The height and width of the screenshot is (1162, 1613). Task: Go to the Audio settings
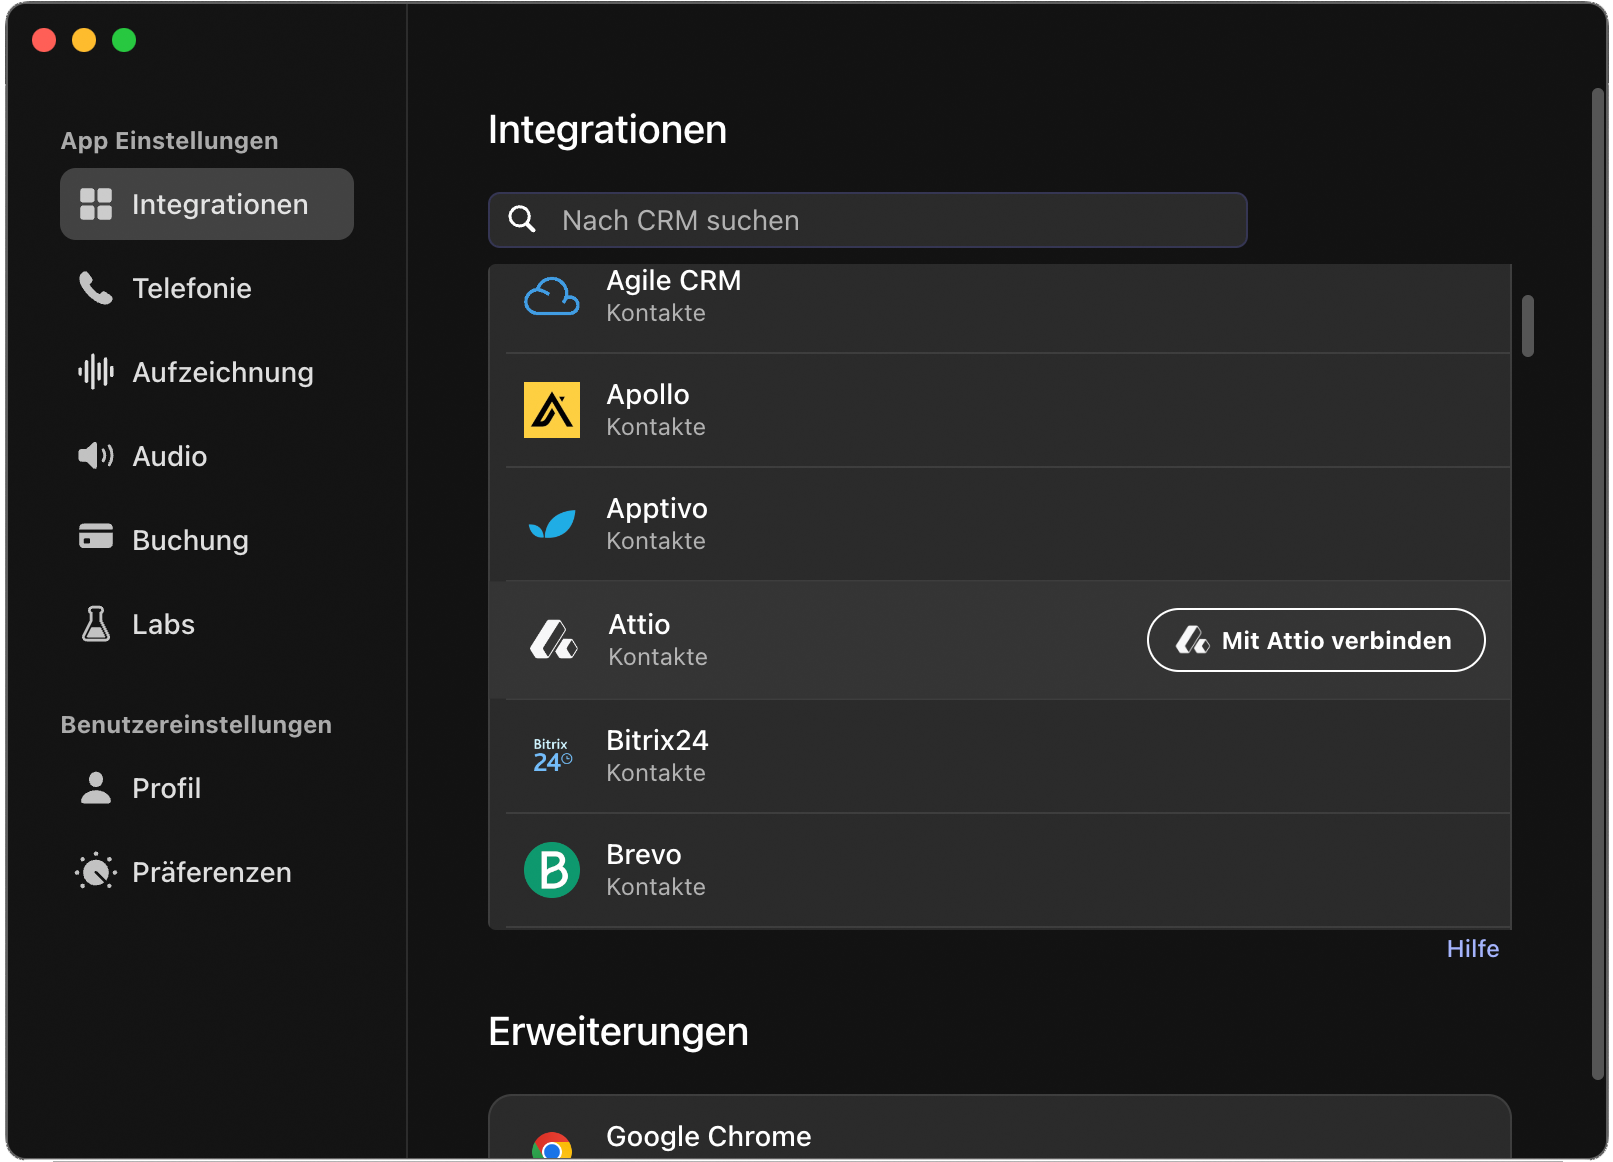click(x=207, y=456)
